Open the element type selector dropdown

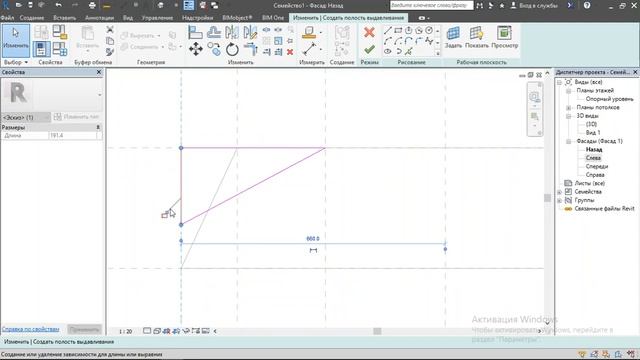coord(100,95)
